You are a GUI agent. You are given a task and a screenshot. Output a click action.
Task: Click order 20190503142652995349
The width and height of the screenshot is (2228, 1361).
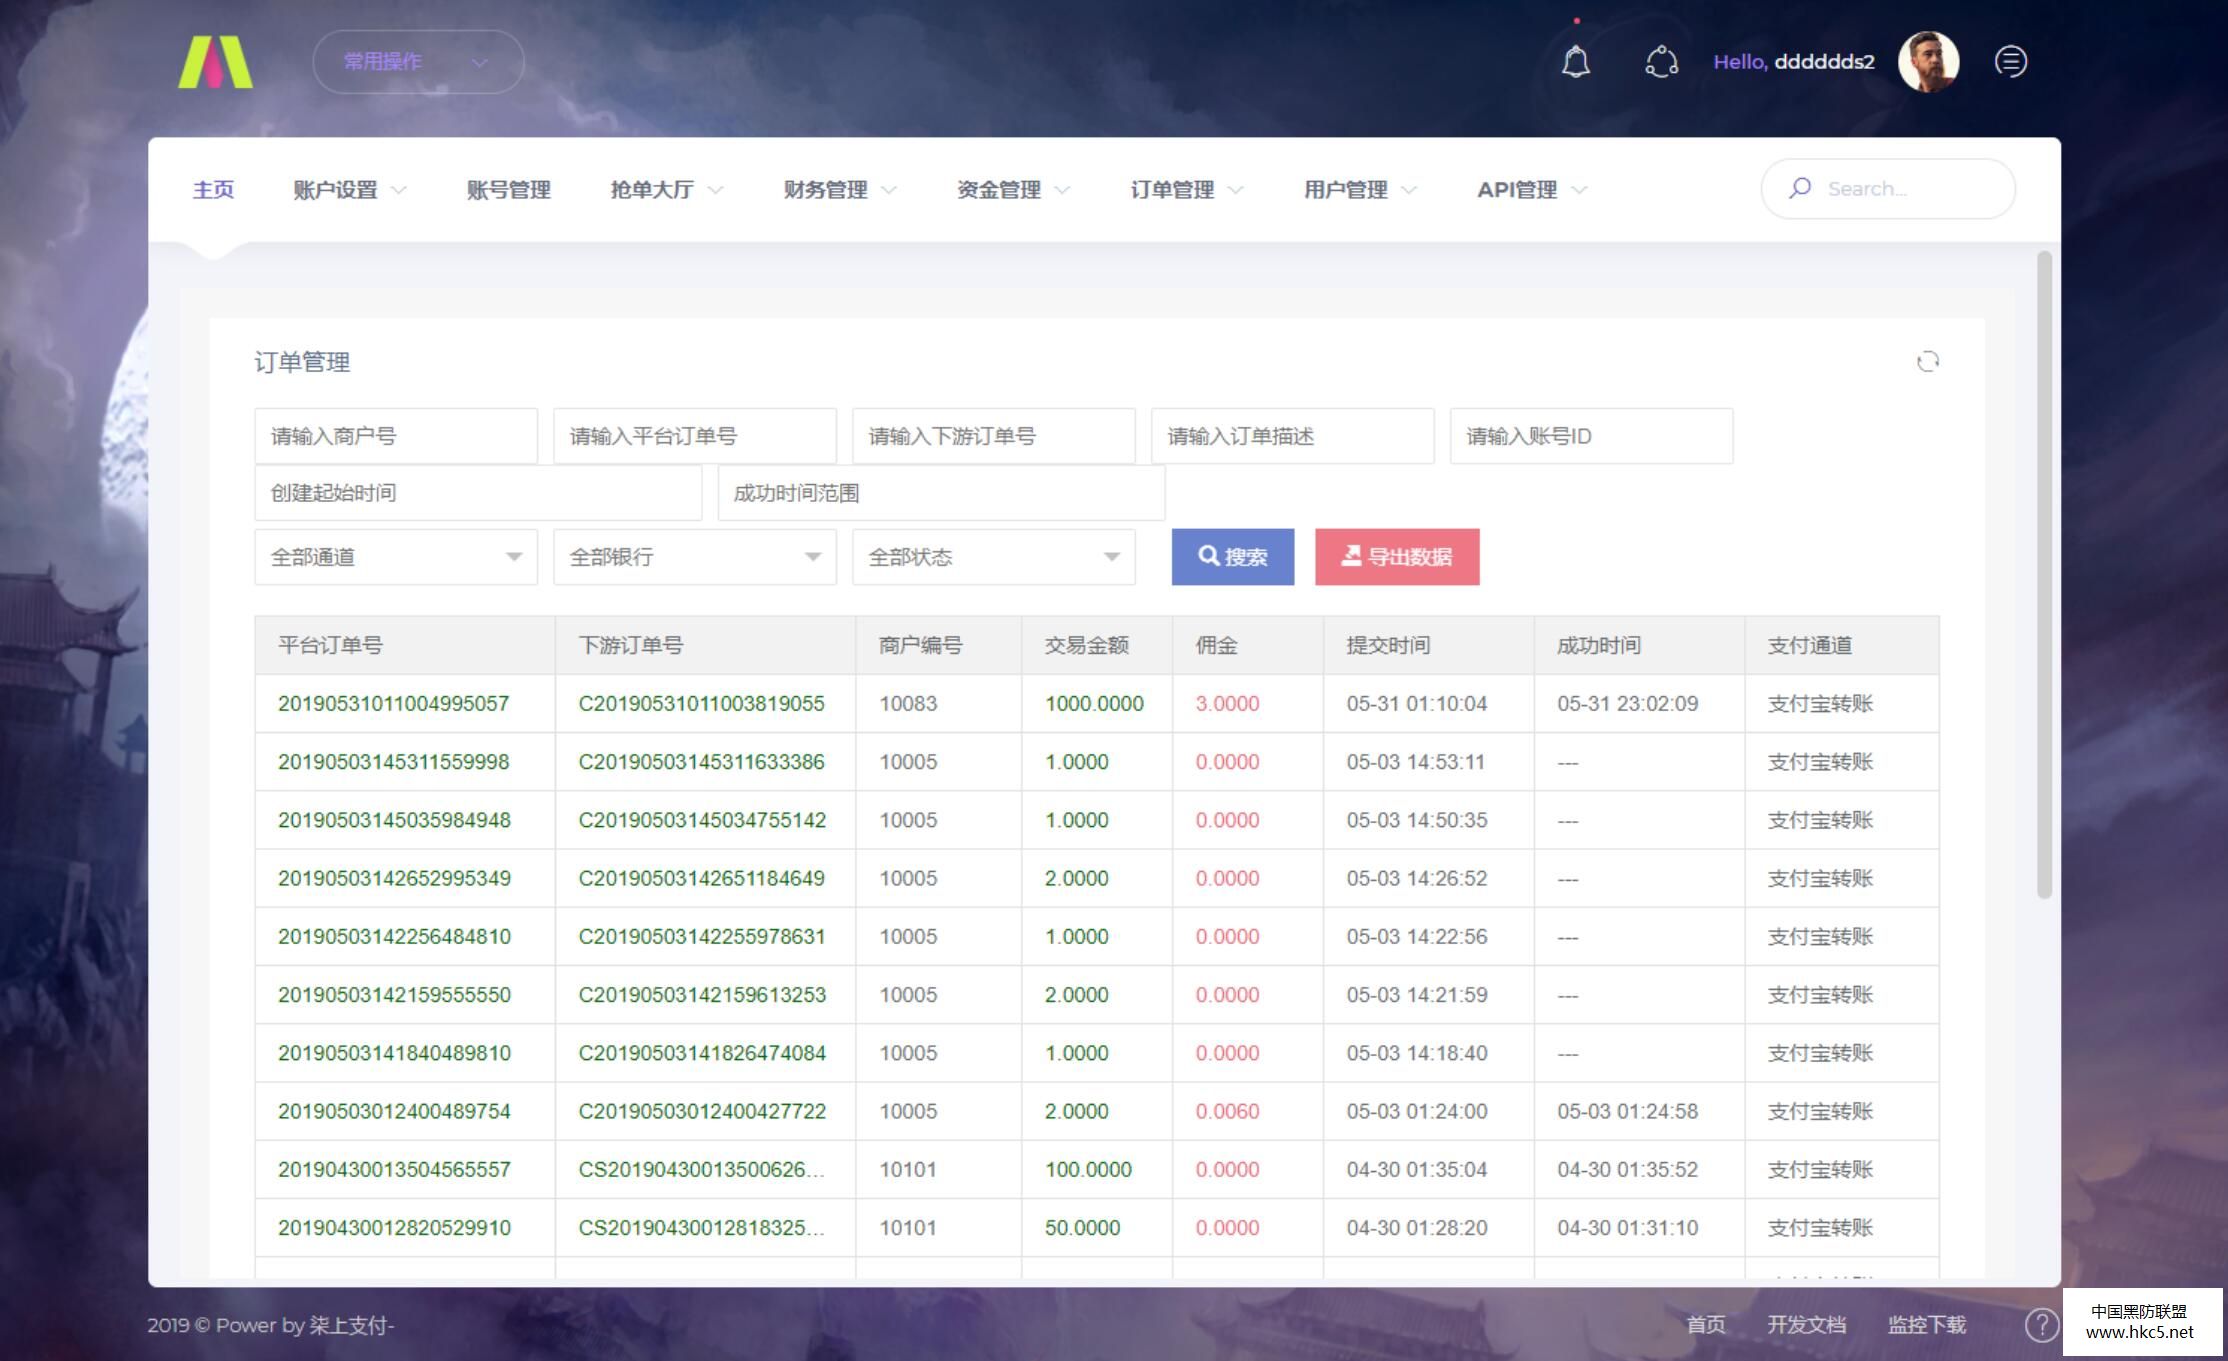(394, 878)
